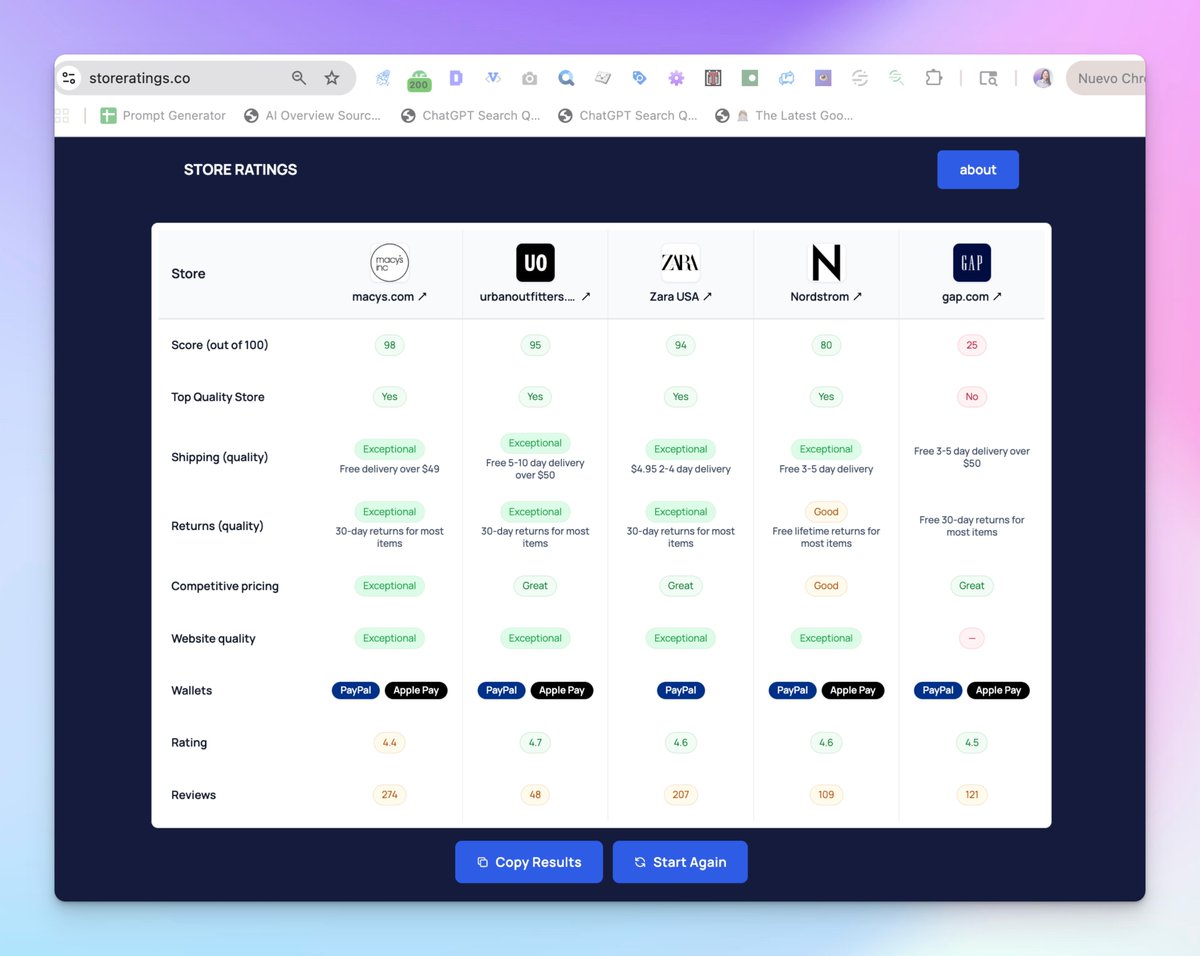Open the urbanoutfitters.... store link
This screenshot has height=956, width=1200.
point(535,296)
